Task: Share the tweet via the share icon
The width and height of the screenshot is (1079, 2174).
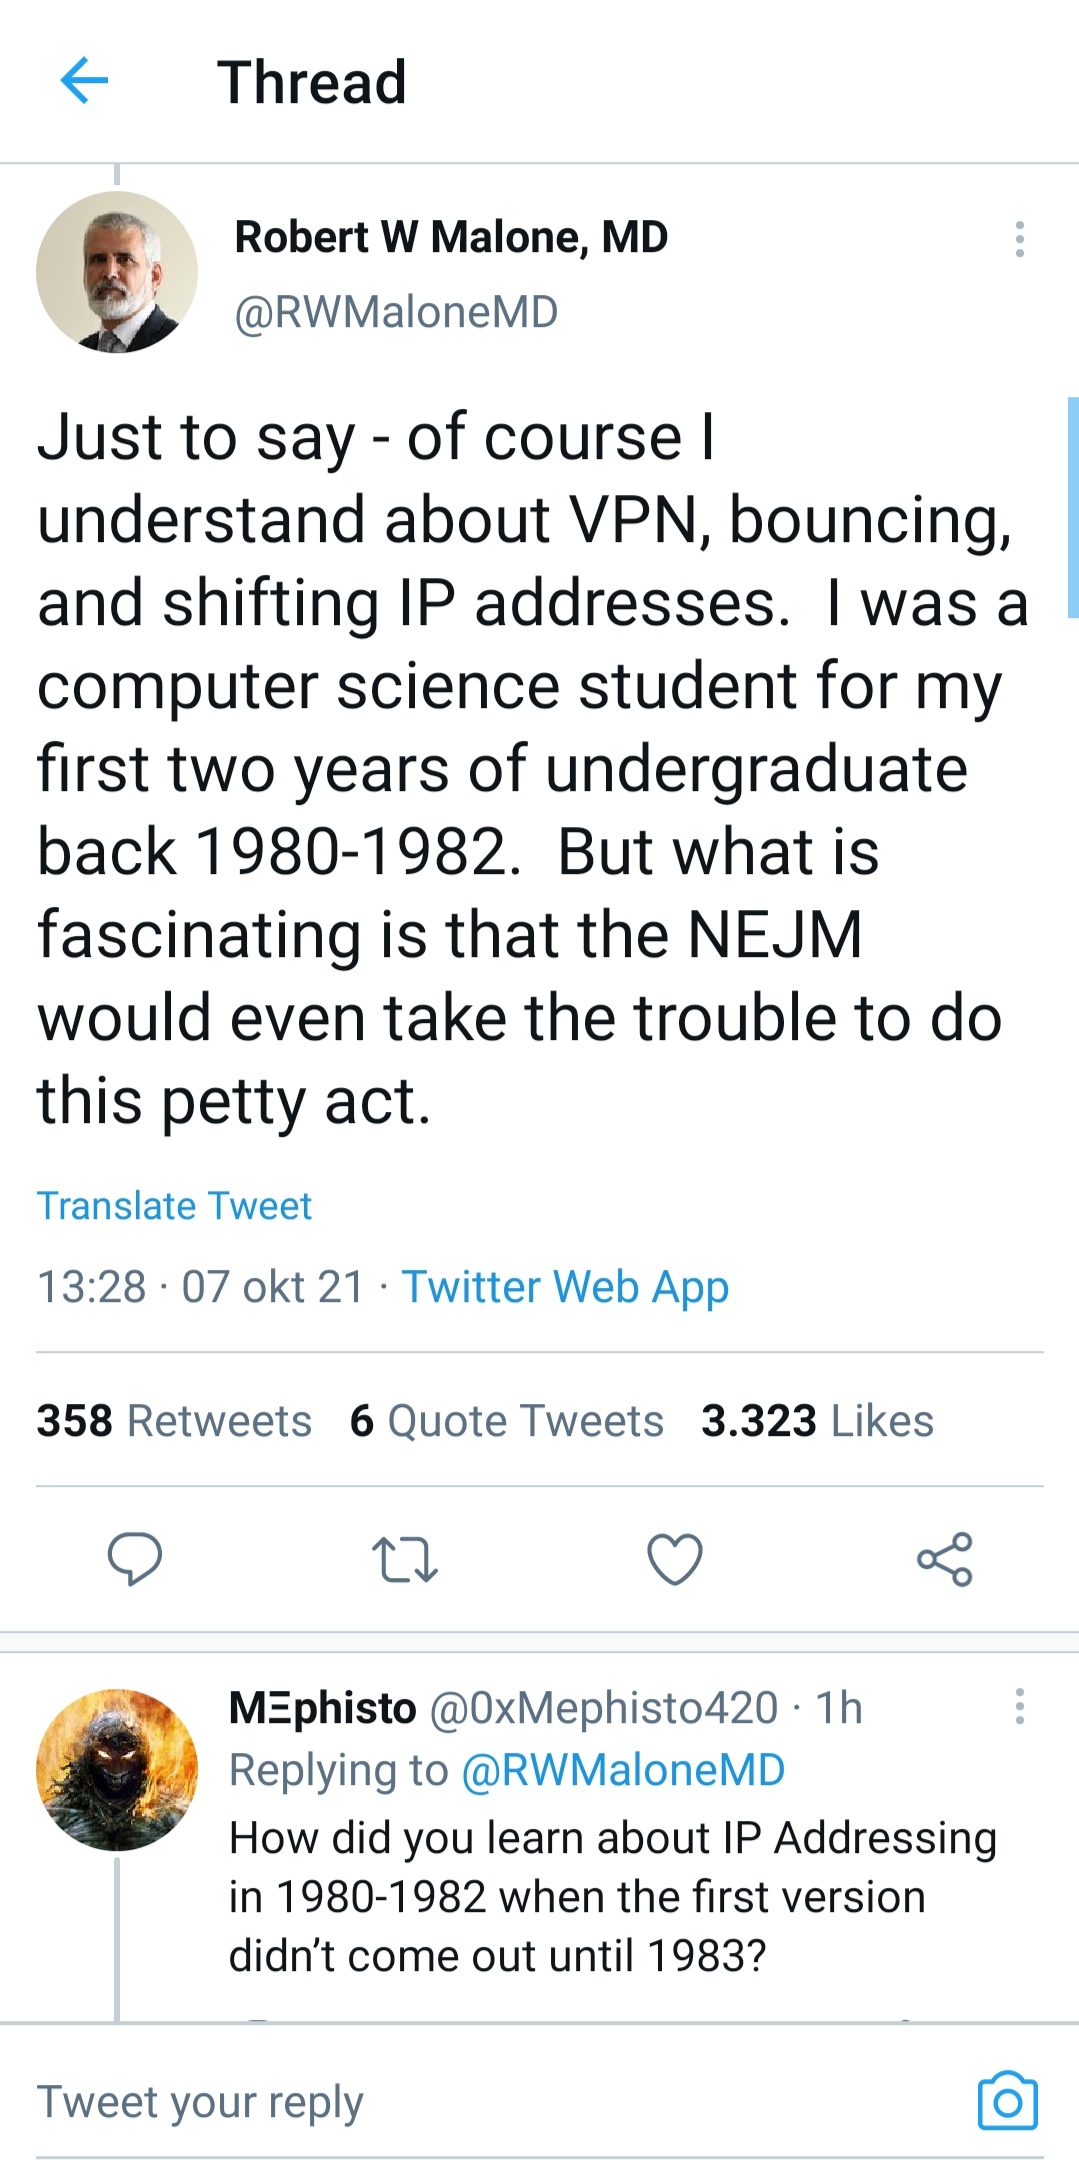Action: pos(945,1559)
